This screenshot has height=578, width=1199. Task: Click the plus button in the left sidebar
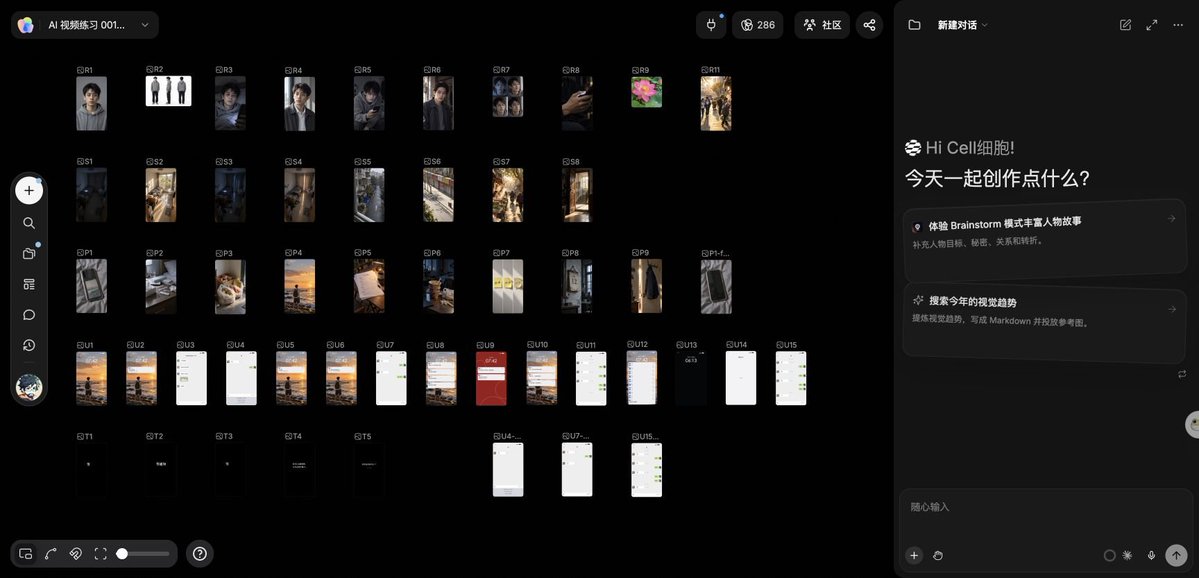(x=29, y=190)
